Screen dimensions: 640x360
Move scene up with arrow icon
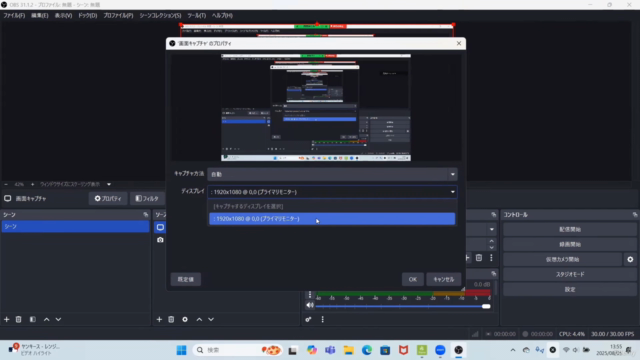coord(47,319)
